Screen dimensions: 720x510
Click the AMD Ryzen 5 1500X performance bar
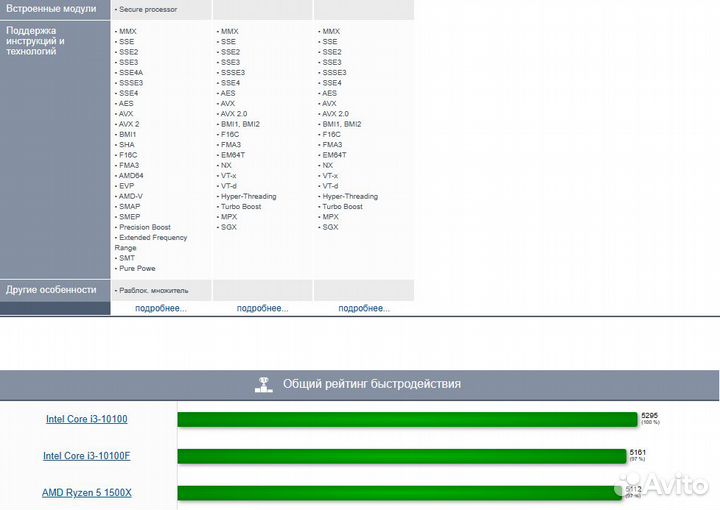[x=400, y=493]
